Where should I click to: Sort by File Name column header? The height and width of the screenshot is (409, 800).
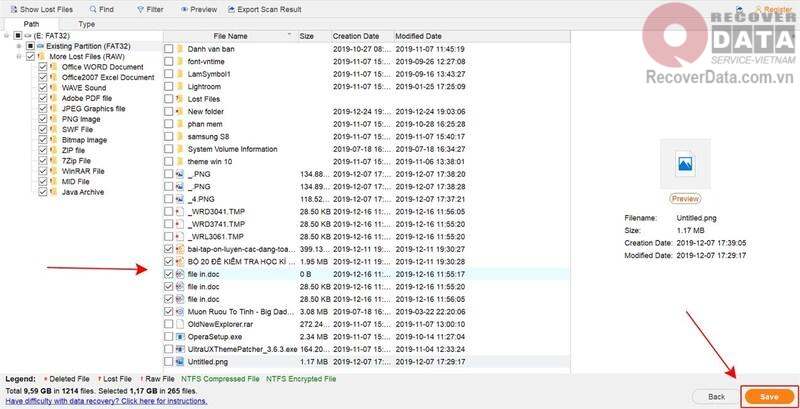coord(230,36)
